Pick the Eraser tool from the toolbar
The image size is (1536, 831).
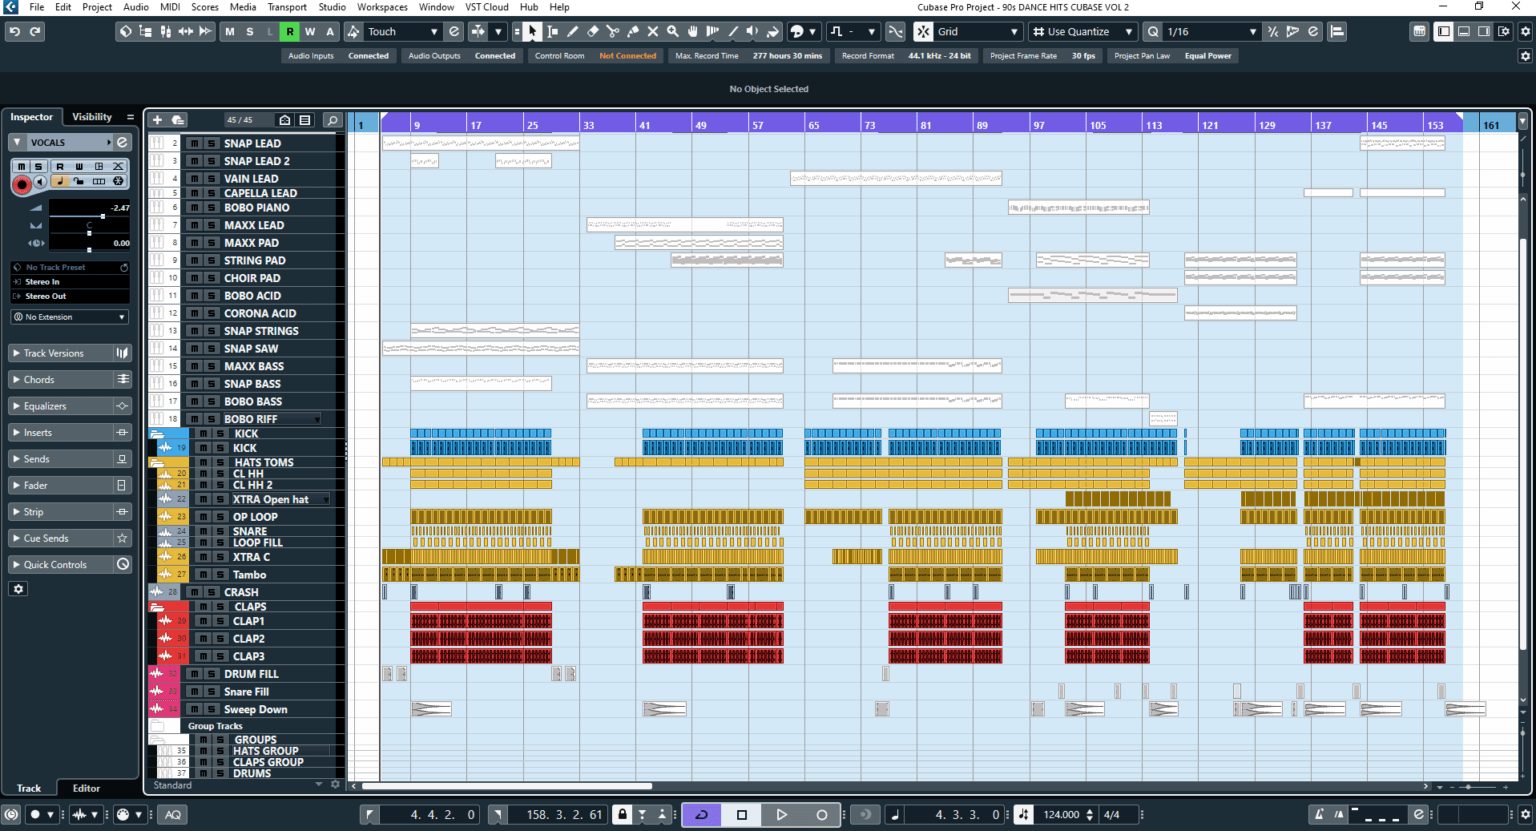(x=592, y=31)
